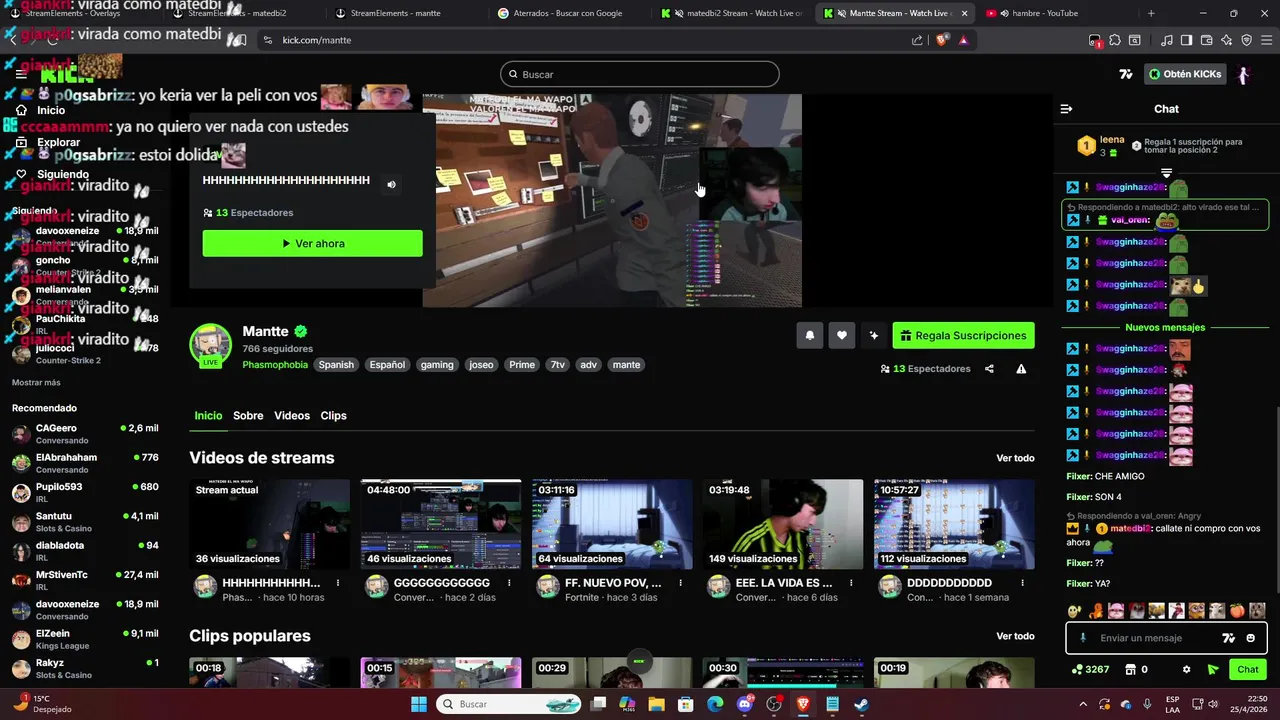Click the Windows Start button
This screenshot has width=1280, height=720.
point(419,704)
